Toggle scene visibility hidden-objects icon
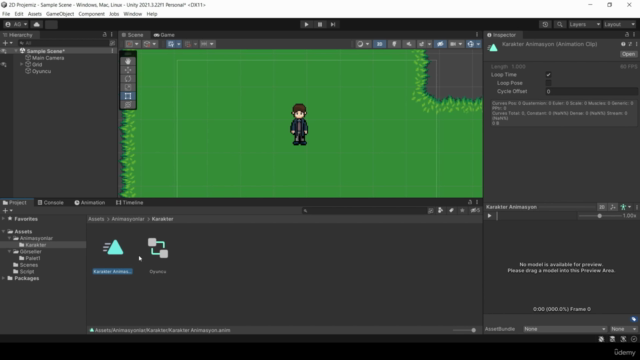 click(x=440, y=44)
